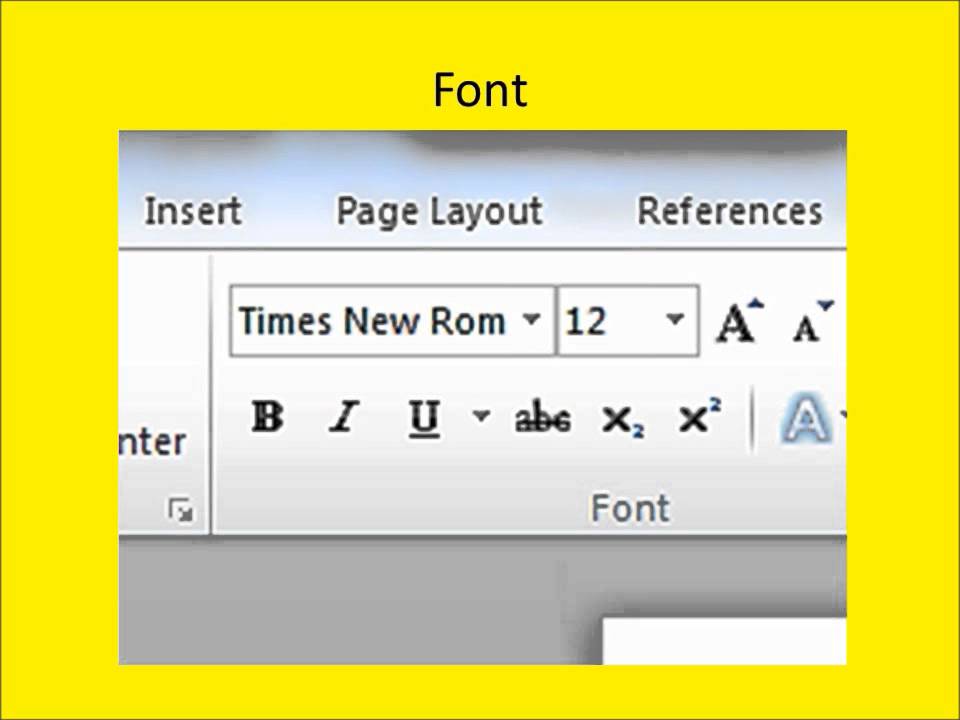This screenshot has width=960, height=720.
Task: Go to the References tab
Action: tap(729, 211)
